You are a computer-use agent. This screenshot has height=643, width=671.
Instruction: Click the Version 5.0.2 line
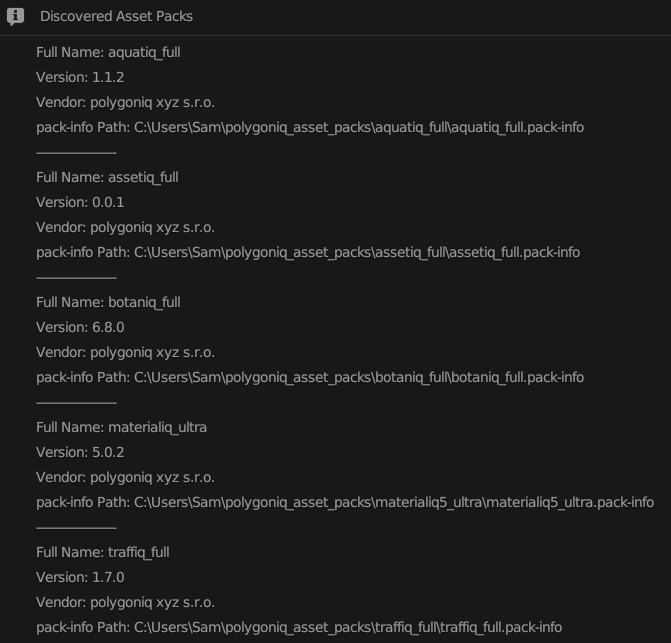(80, 452)
